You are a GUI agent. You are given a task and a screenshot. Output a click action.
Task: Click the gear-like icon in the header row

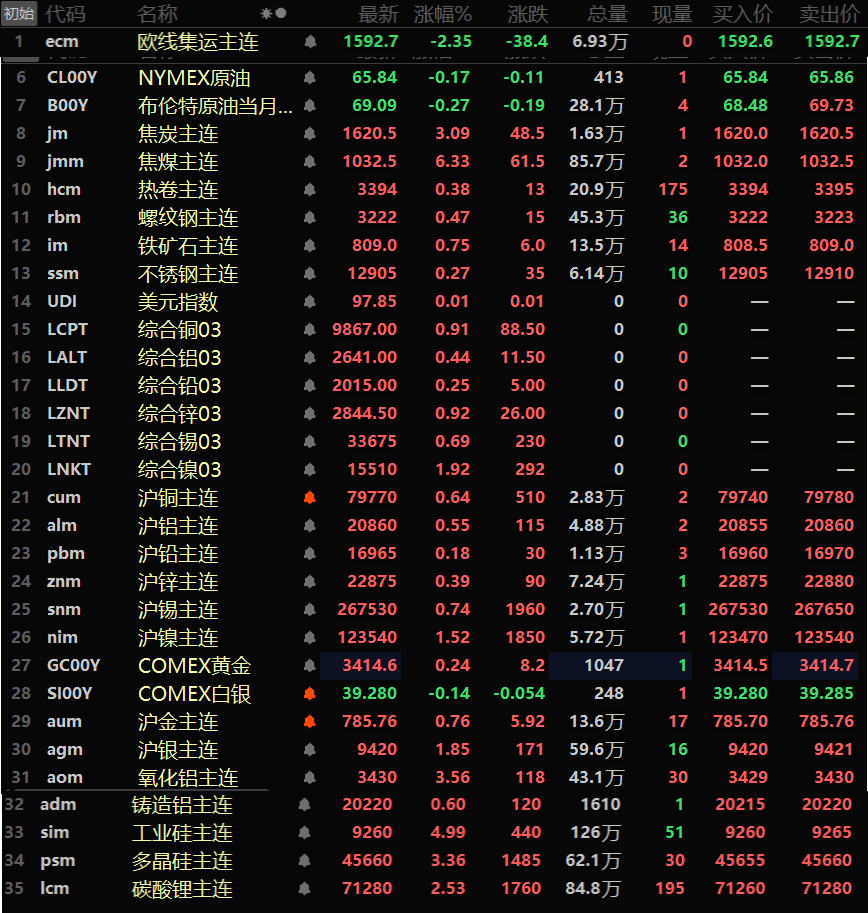click(x=266, y=14)
